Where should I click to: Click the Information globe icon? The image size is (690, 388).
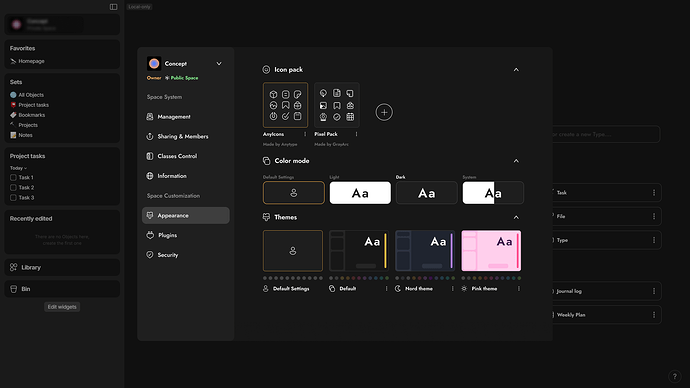pyautogui.click(x=150, y=176)
